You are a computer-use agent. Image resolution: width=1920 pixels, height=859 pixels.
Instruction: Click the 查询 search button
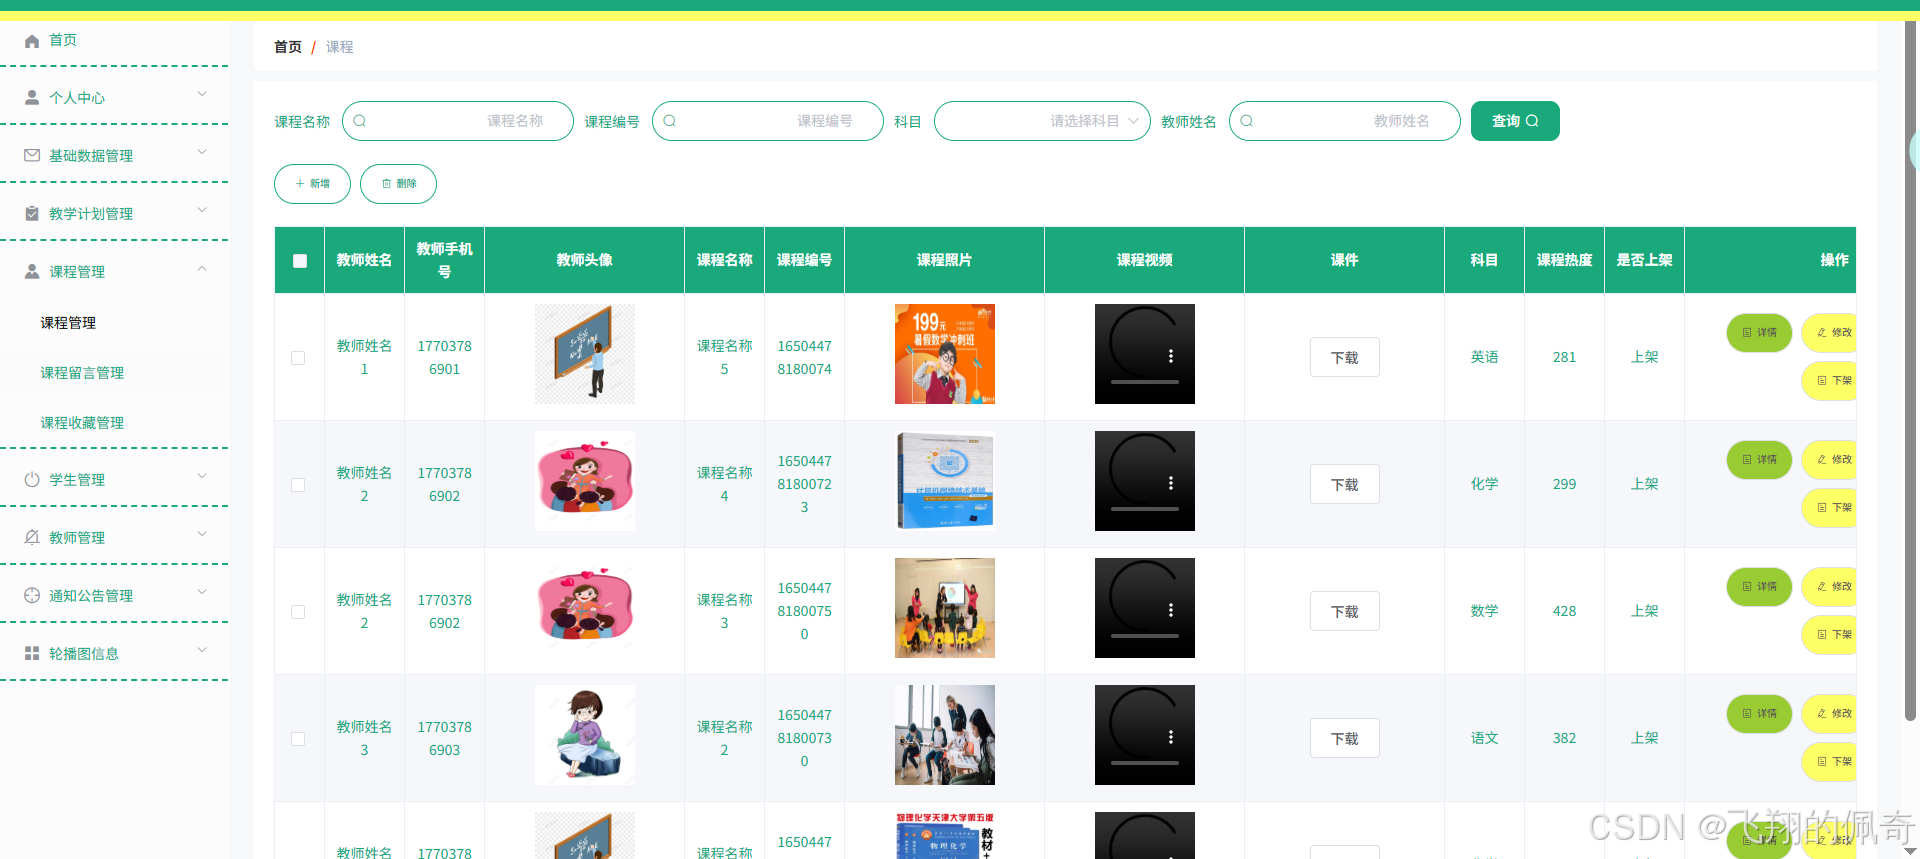(1515, 121)
